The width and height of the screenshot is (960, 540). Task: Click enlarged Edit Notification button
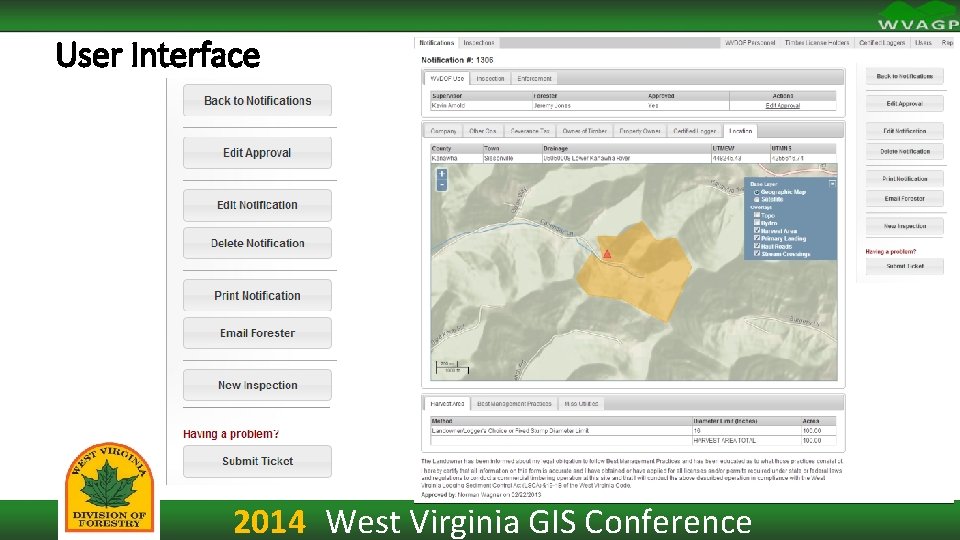(257, 205)
